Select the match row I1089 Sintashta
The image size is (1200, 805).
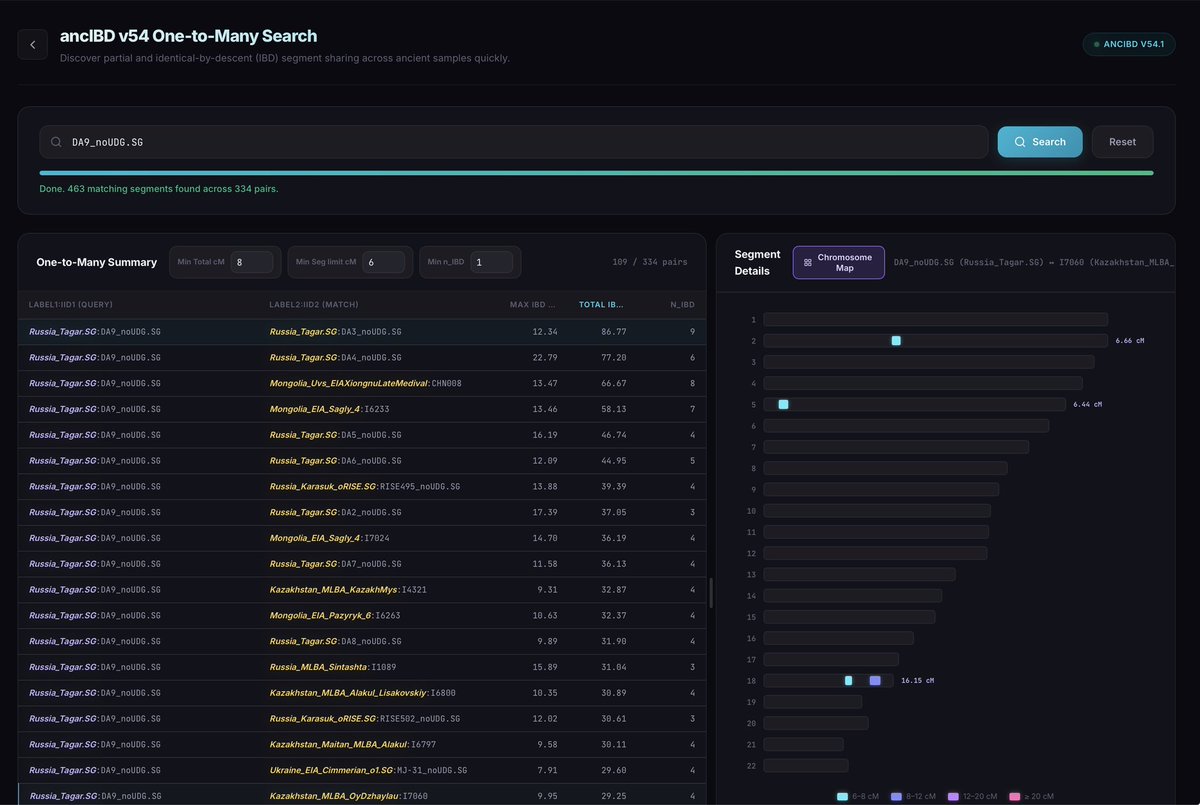(x=362, y=667)
